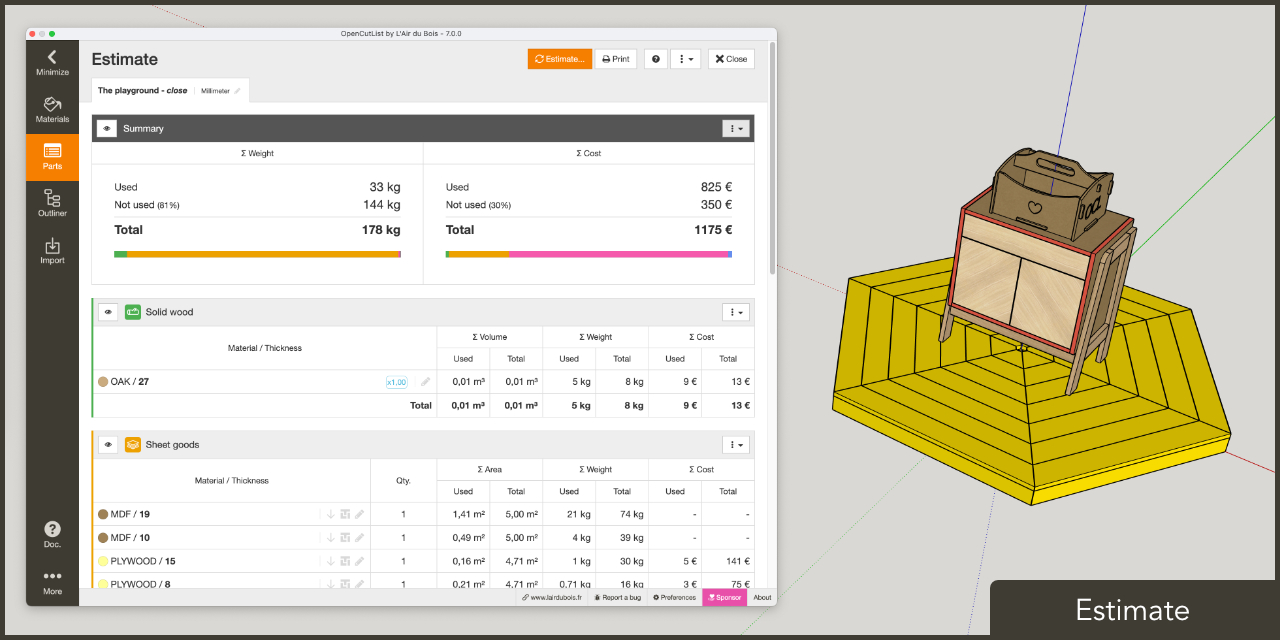Open the Materials section in the sidebar
This screenshot has width=1280, height=640.
(x=52, y=110)
